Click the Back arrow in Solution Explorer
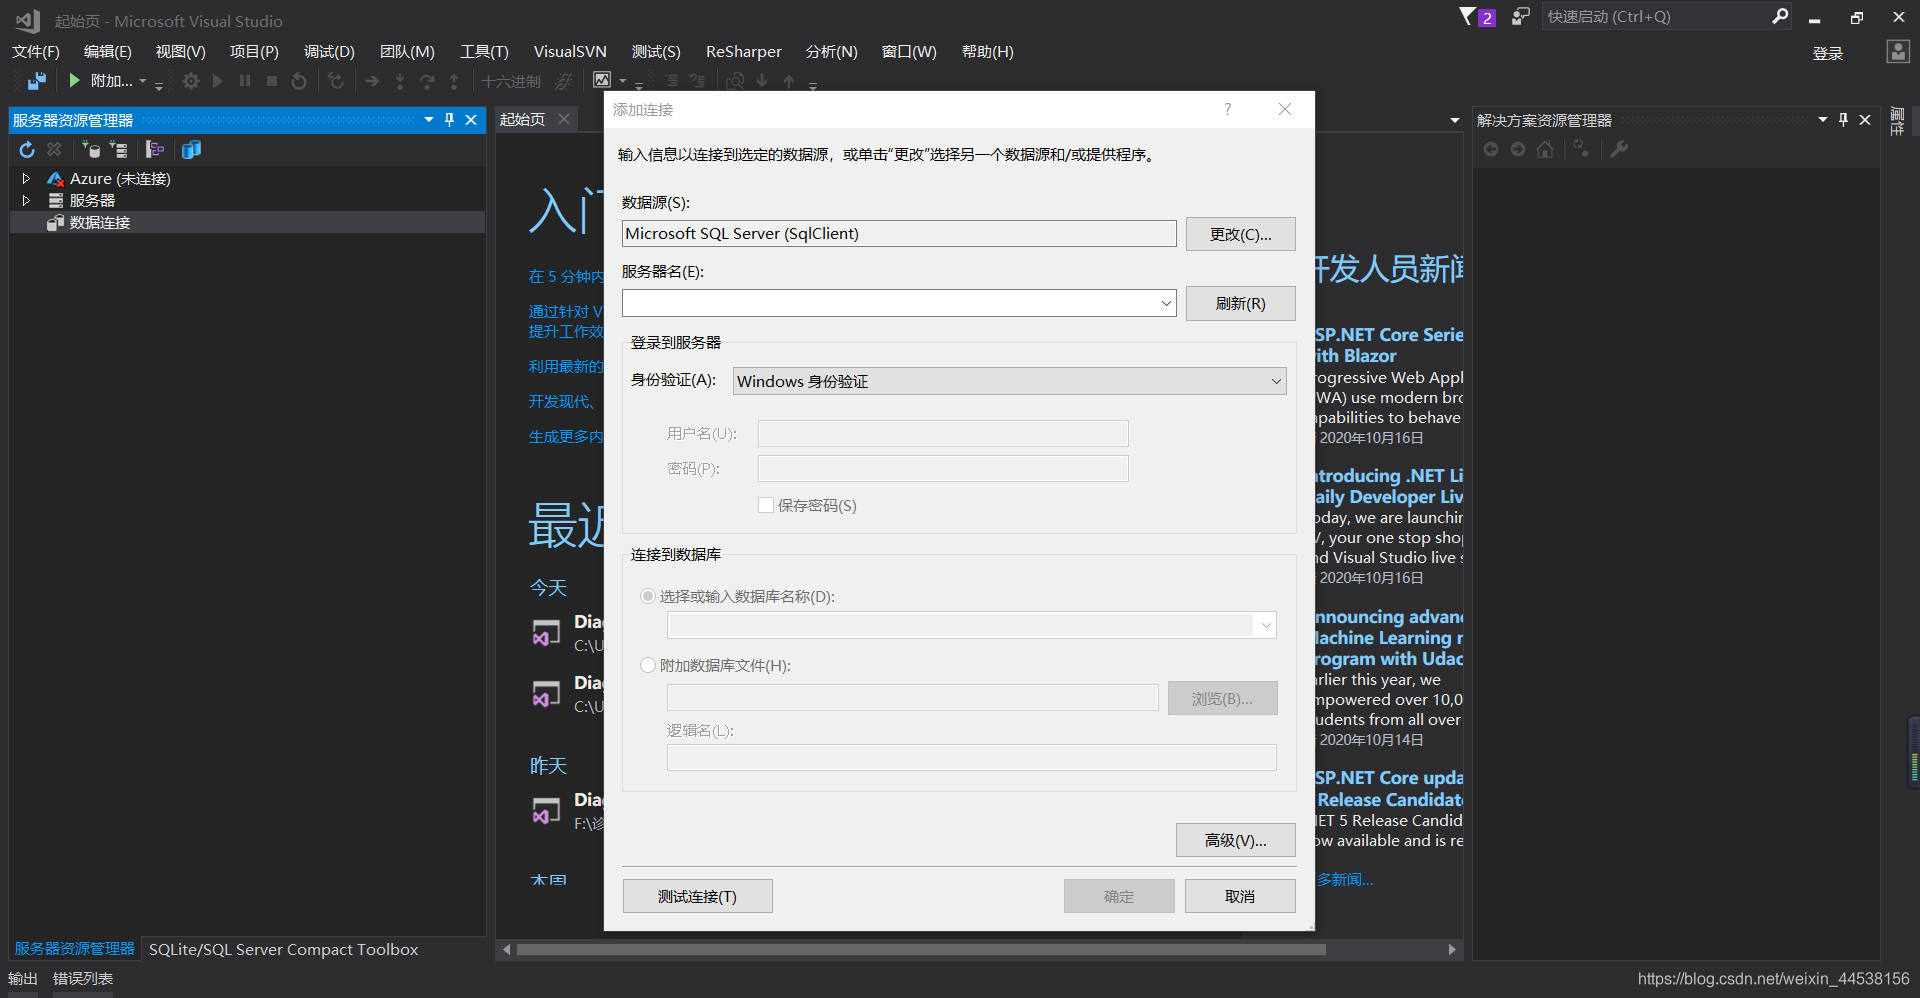The height and width of the screenshot is (998, 1920). [1491, 149]
